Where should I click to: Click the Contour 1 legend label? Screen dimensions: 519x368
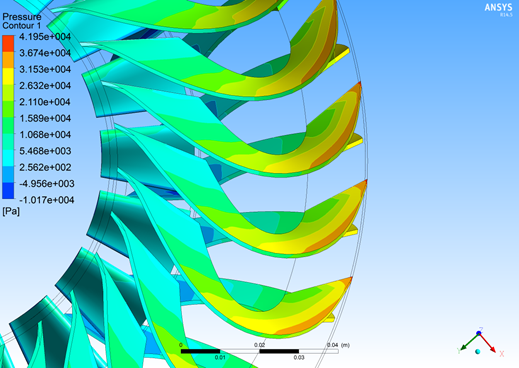[x=21, y=26]
